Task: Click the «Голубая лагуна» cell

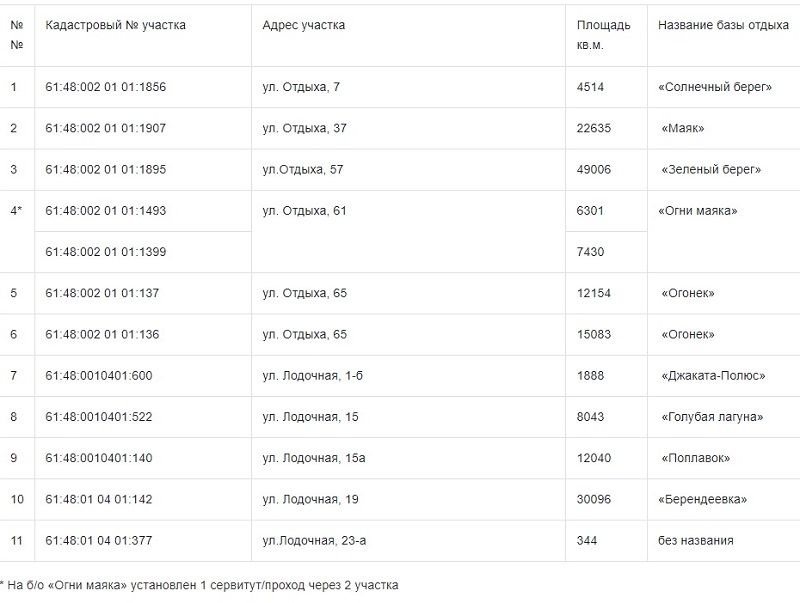Action: (x=712, y=416)
